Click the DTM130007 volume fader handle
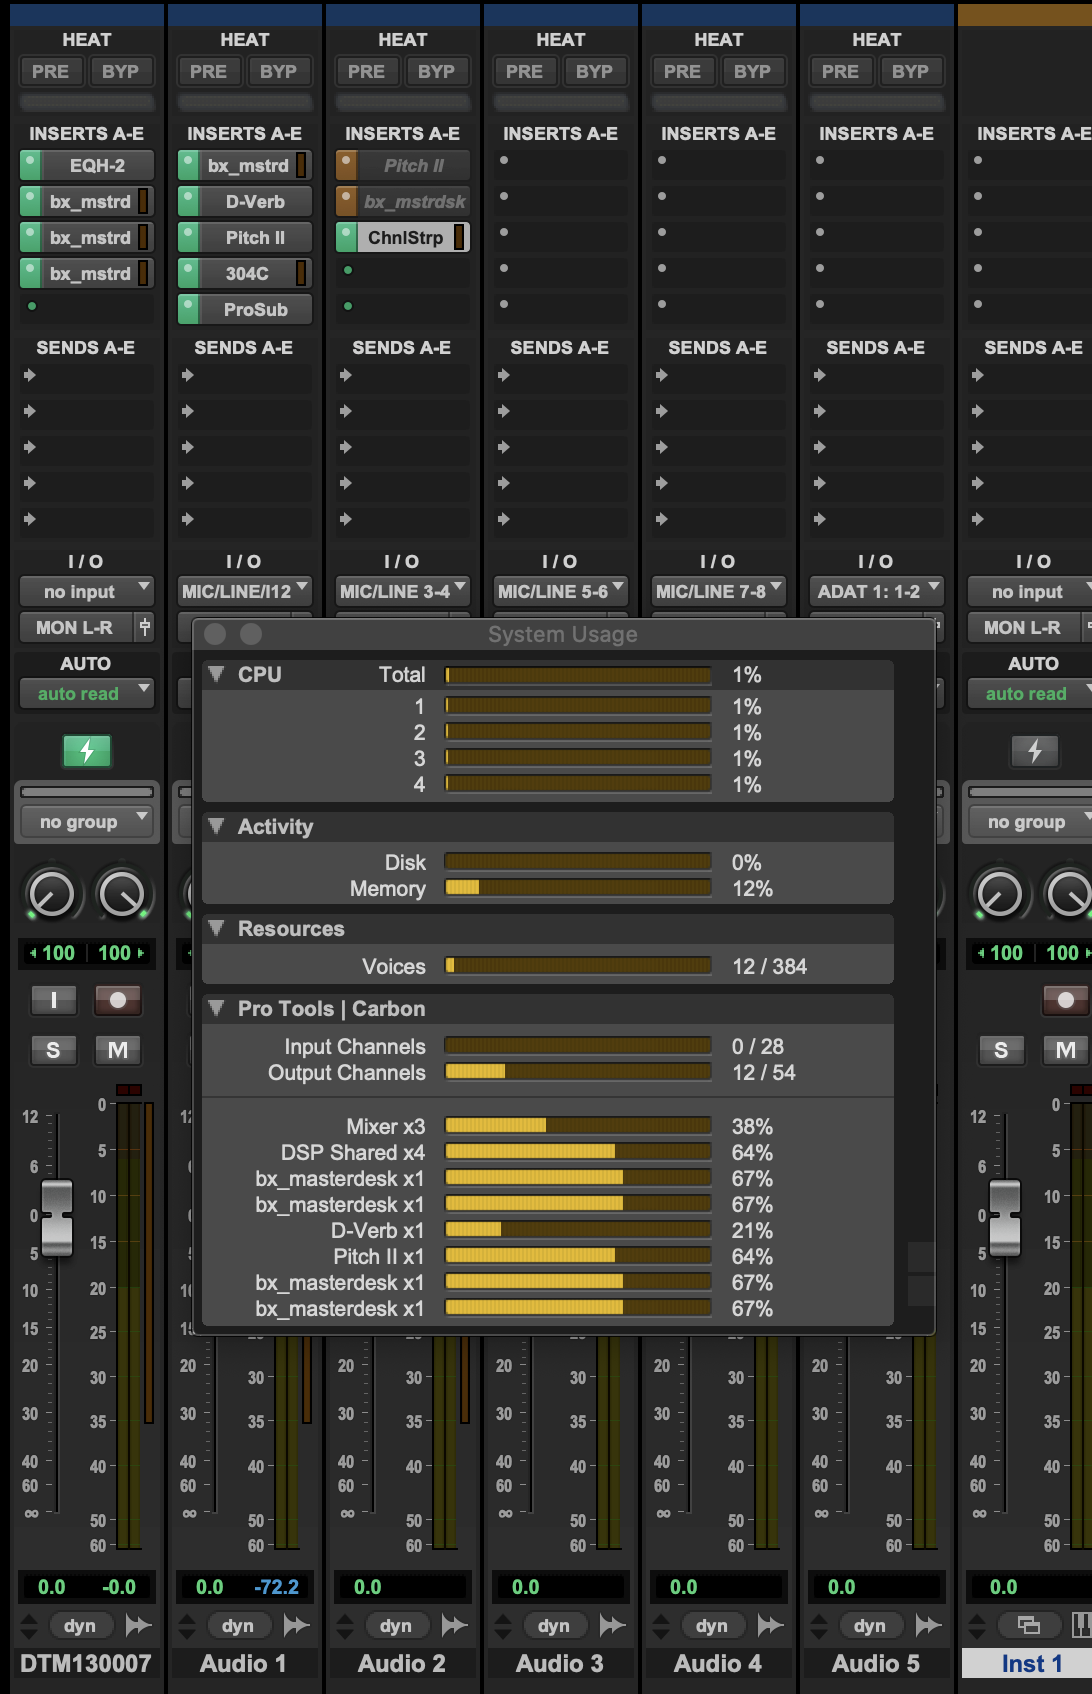The height and width of the screenshot is (1694, 1092). [x=57, y=1217]
